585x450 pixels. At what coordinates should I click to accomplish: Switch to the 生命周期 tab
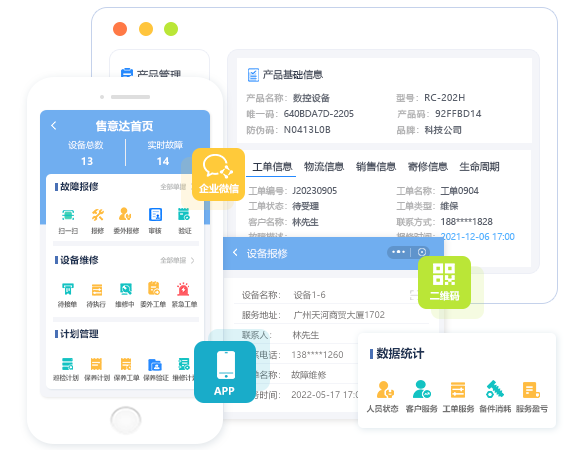(x=479, y=167)
